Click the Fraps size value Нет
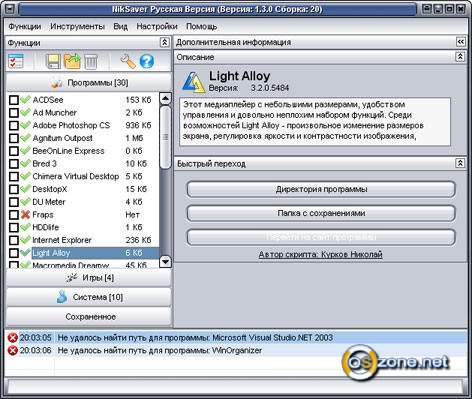Viewport: 472px width, 399px height. point(132,215)
